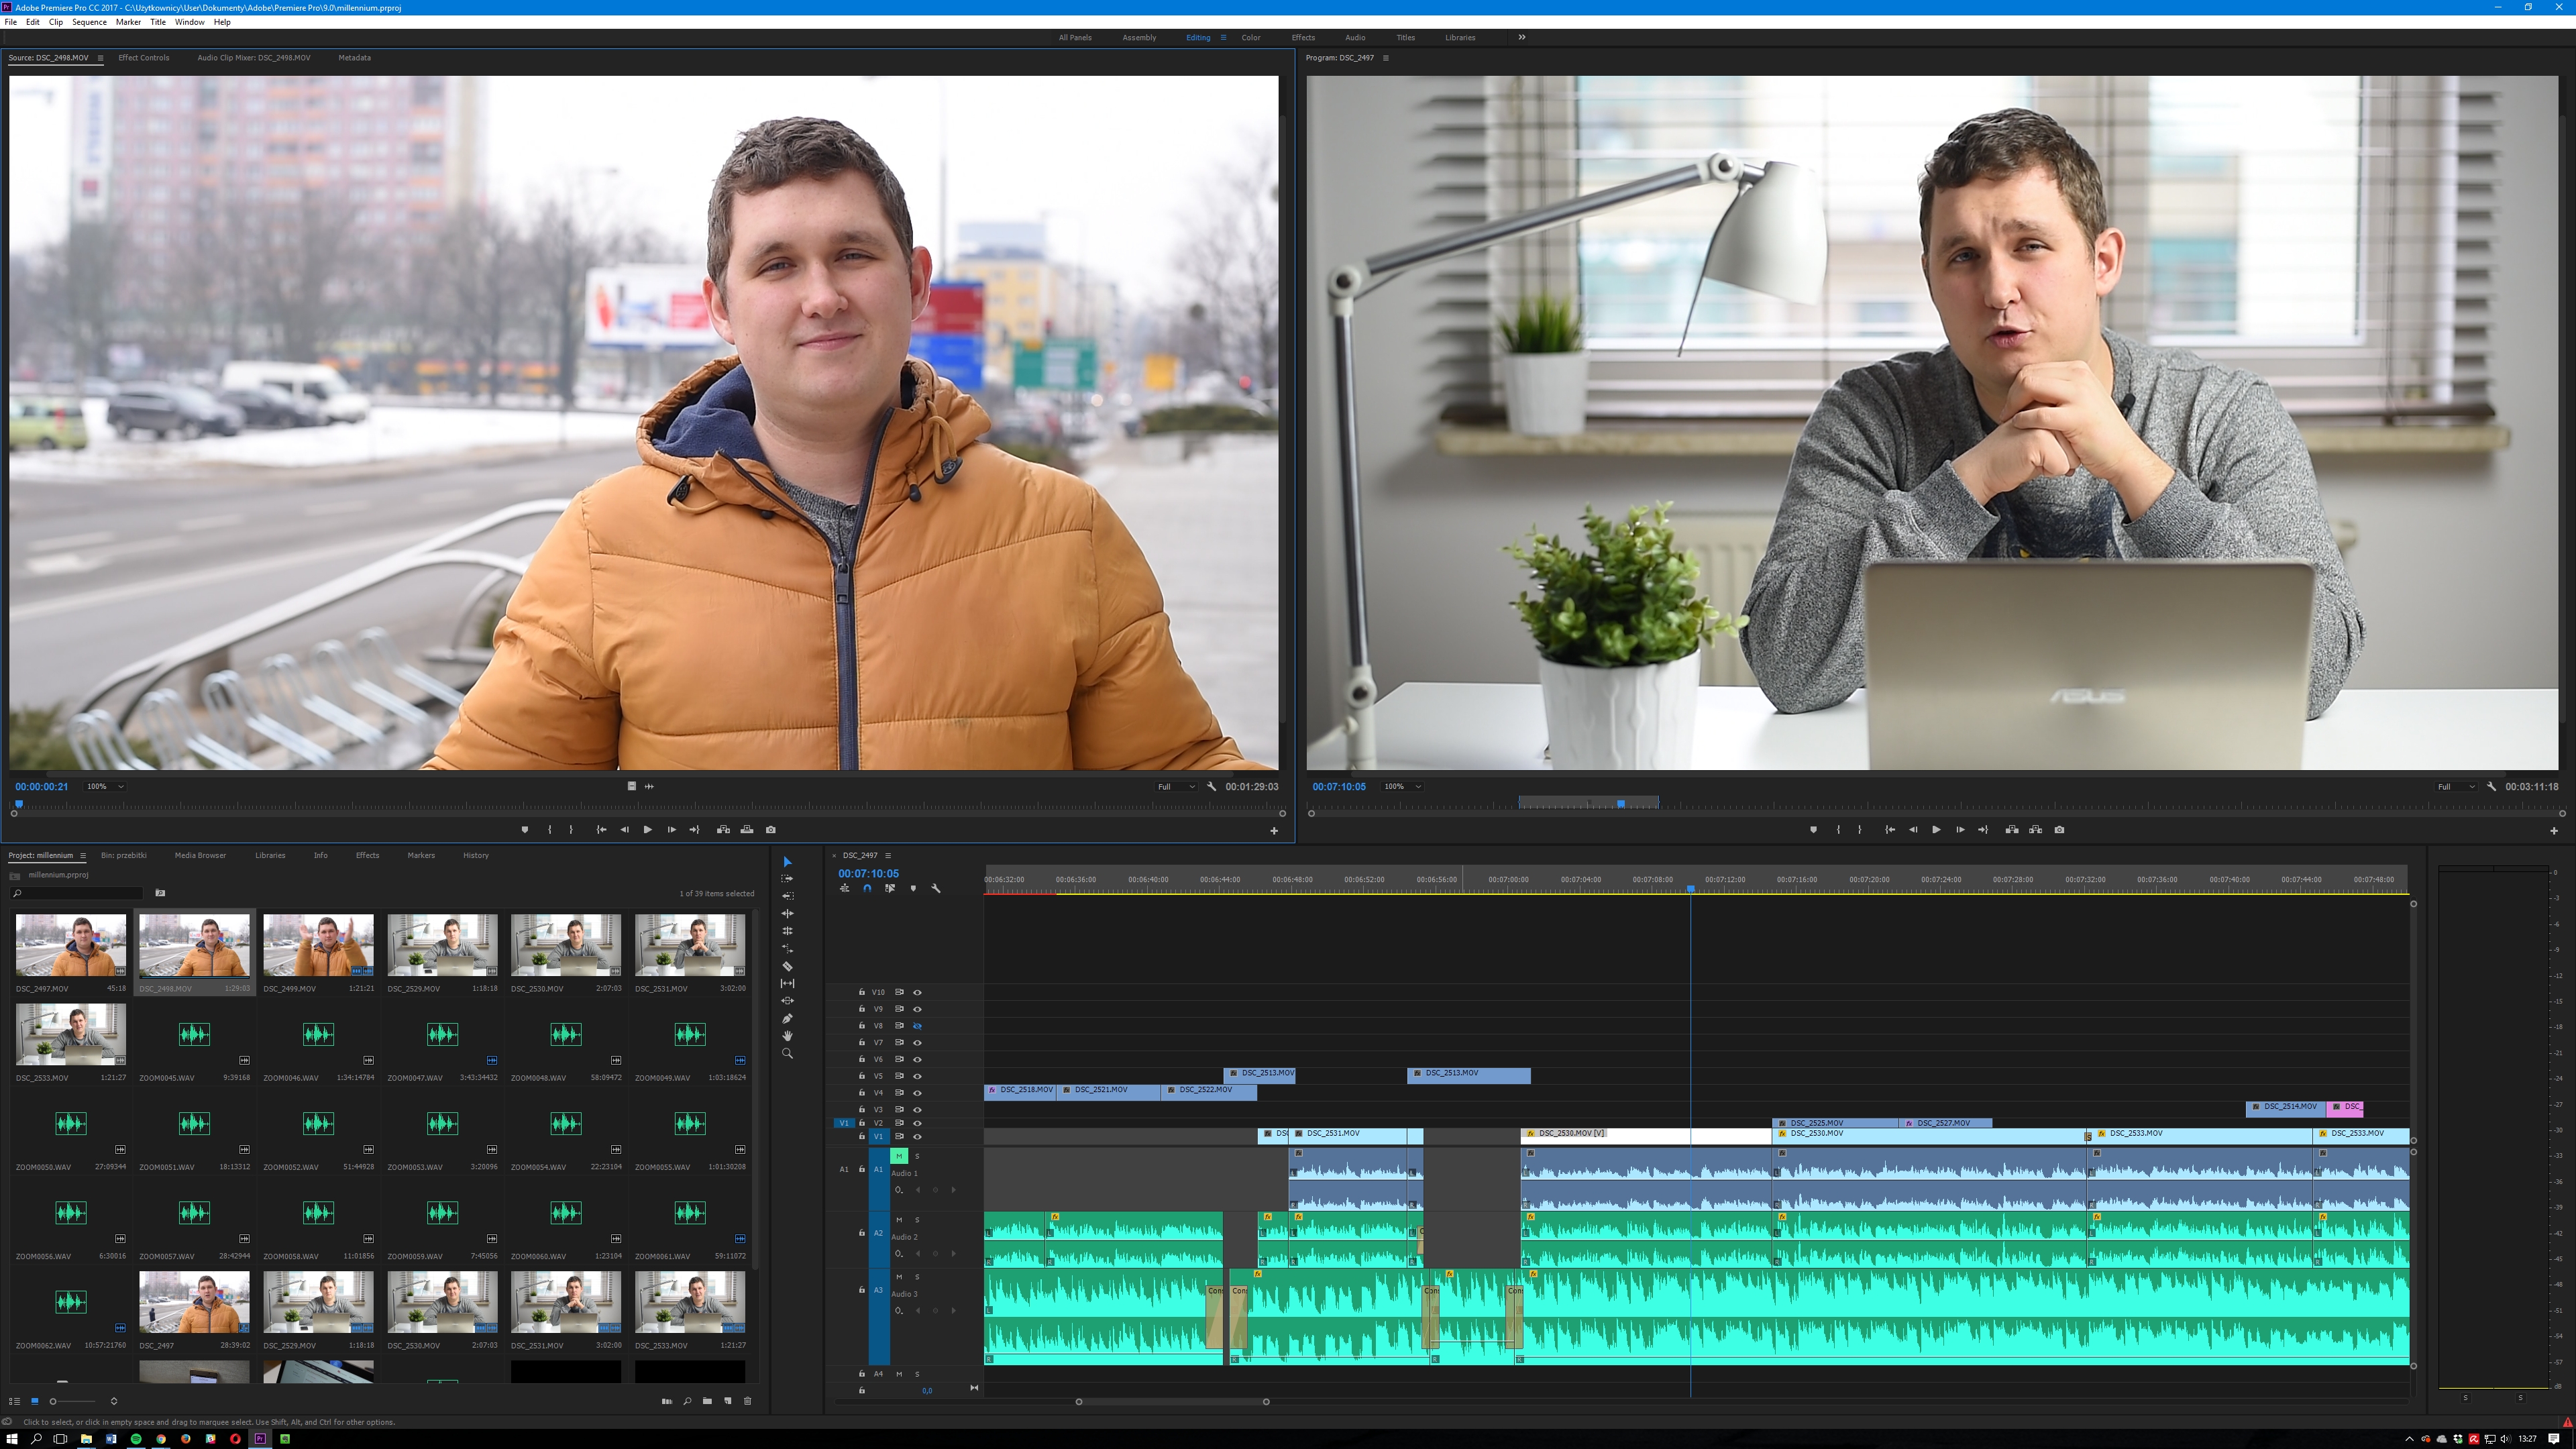The image size is (2576, 1449).
Task: Toggle lock on V4 track
Action: tap(861, 1093)
